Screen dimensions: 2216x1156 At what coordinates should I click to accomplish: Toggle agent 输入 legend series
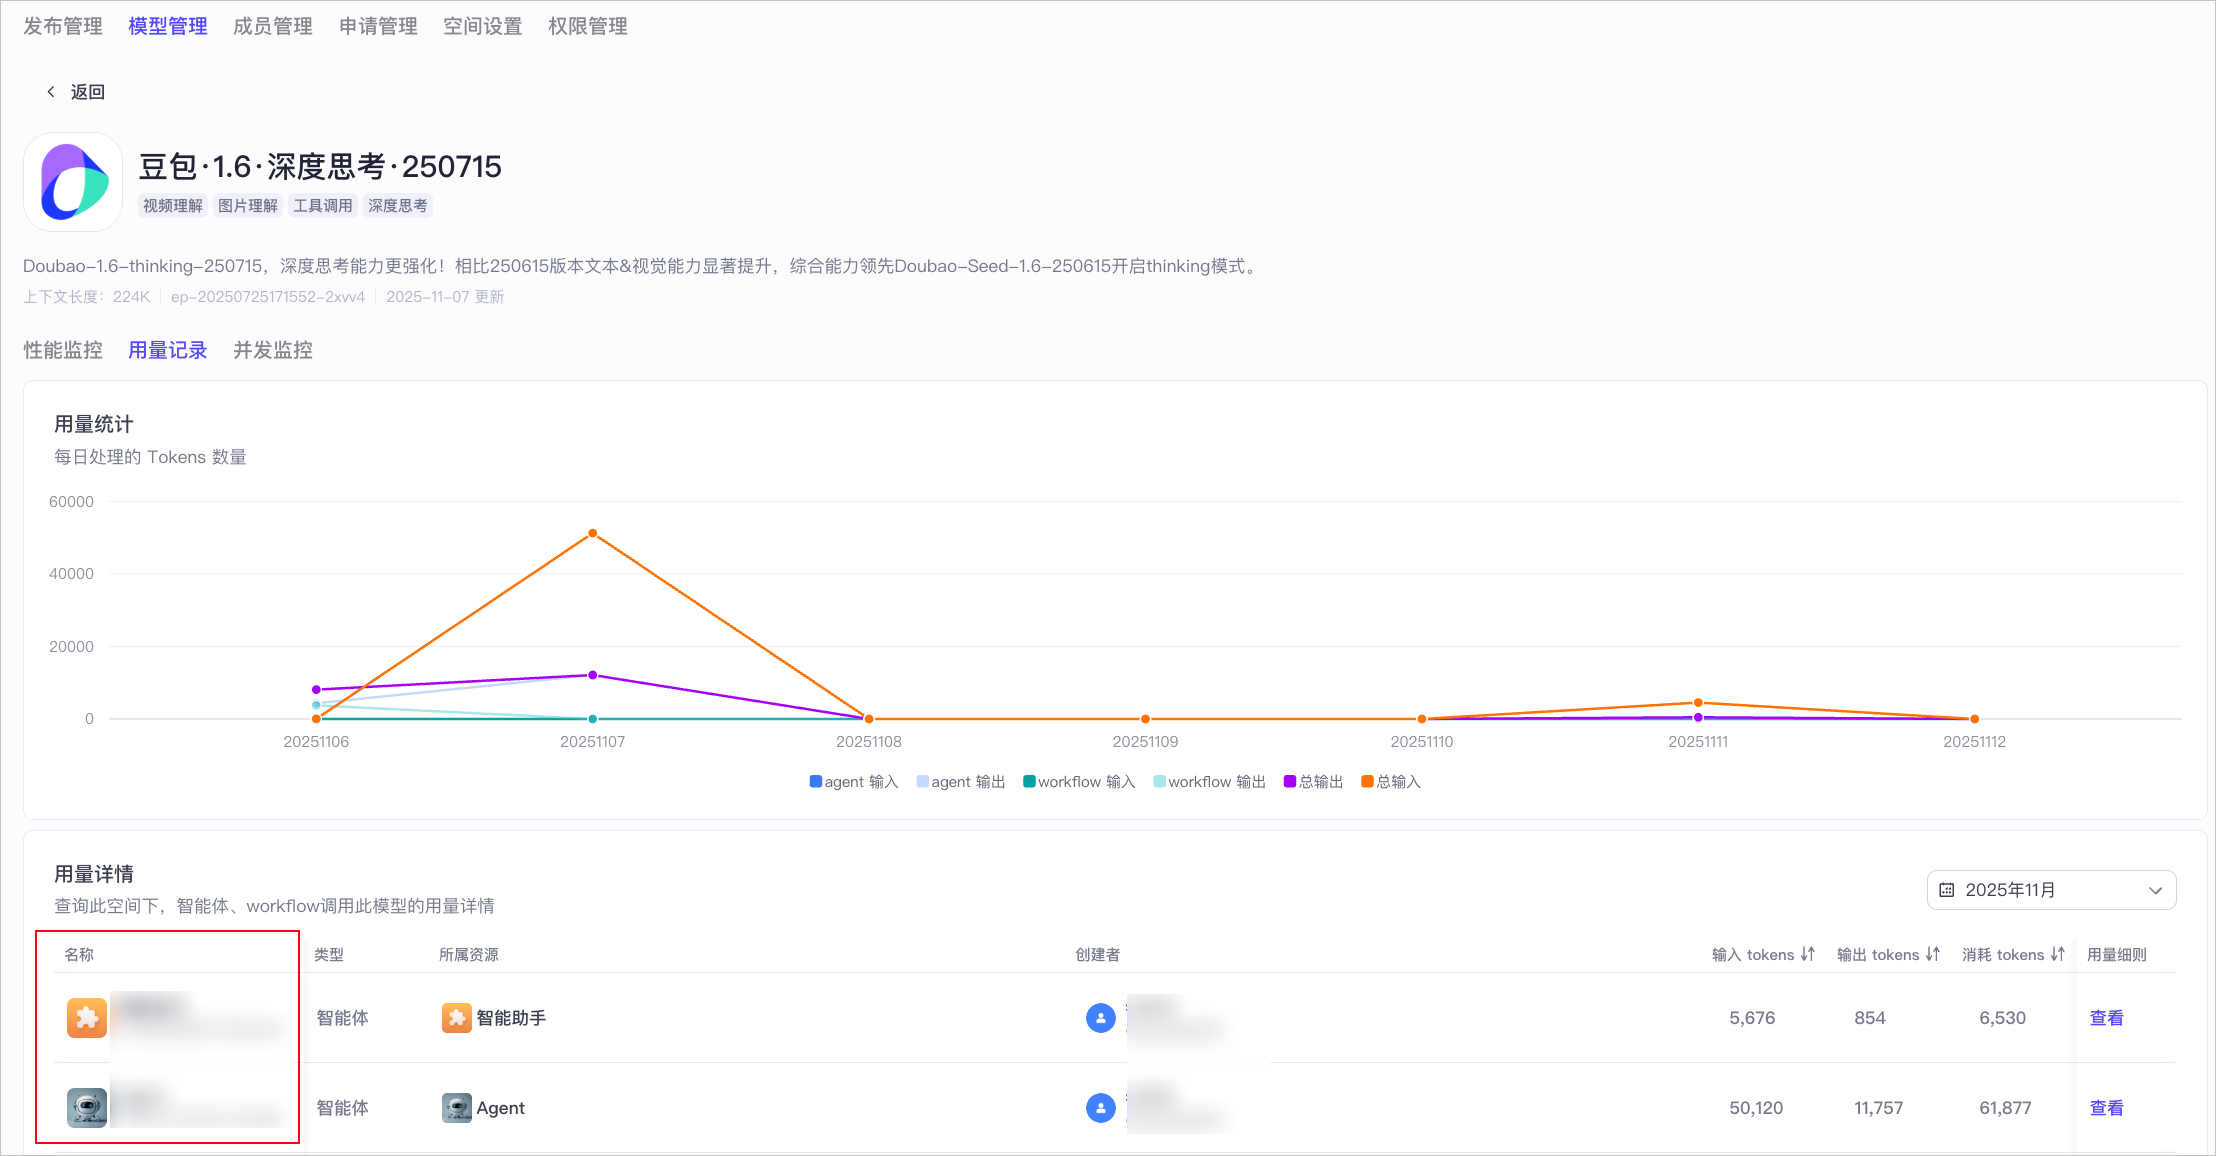[x=854, y=782]
